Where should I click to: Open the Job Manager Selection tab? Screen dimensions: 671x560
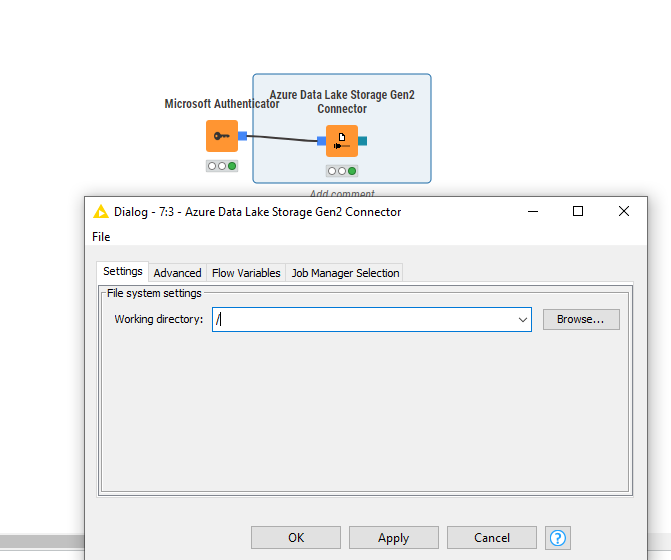pos(345,273)
